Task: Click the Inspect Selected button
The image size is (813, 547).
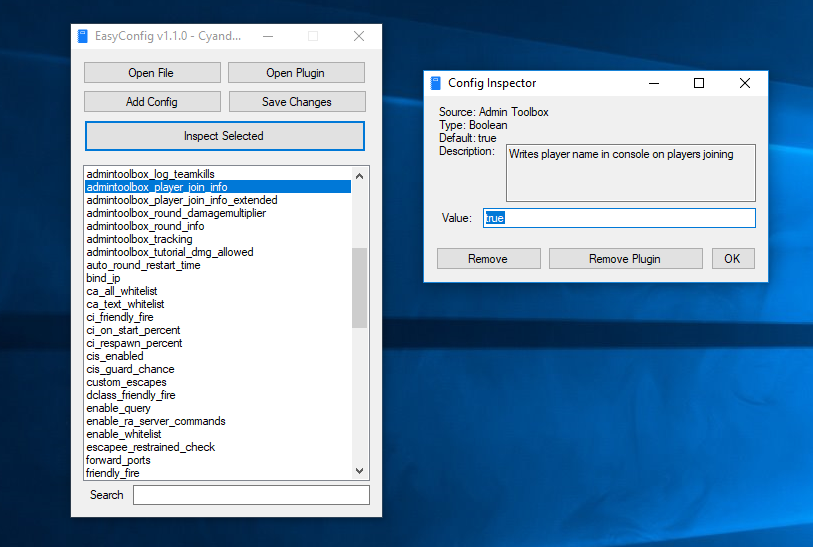Action: (225, 136)
